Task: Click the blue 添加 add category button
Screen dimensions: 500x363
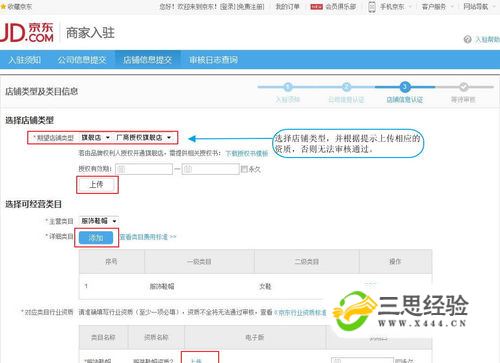Action: click(x=96, y=238)
